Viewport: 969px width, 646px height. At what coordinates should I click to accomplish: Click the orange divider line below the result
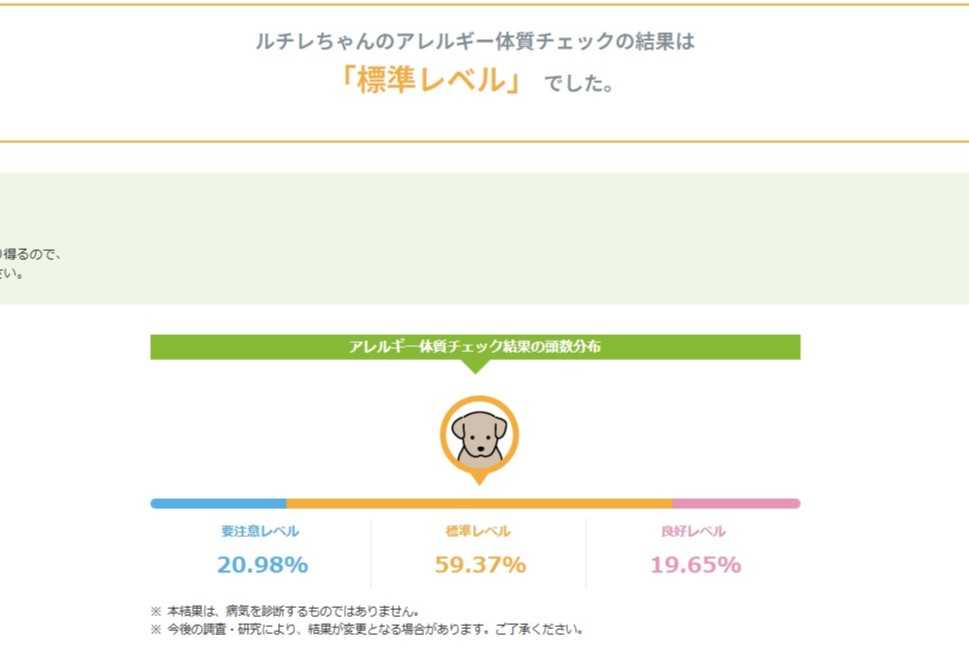click(484, 141)
